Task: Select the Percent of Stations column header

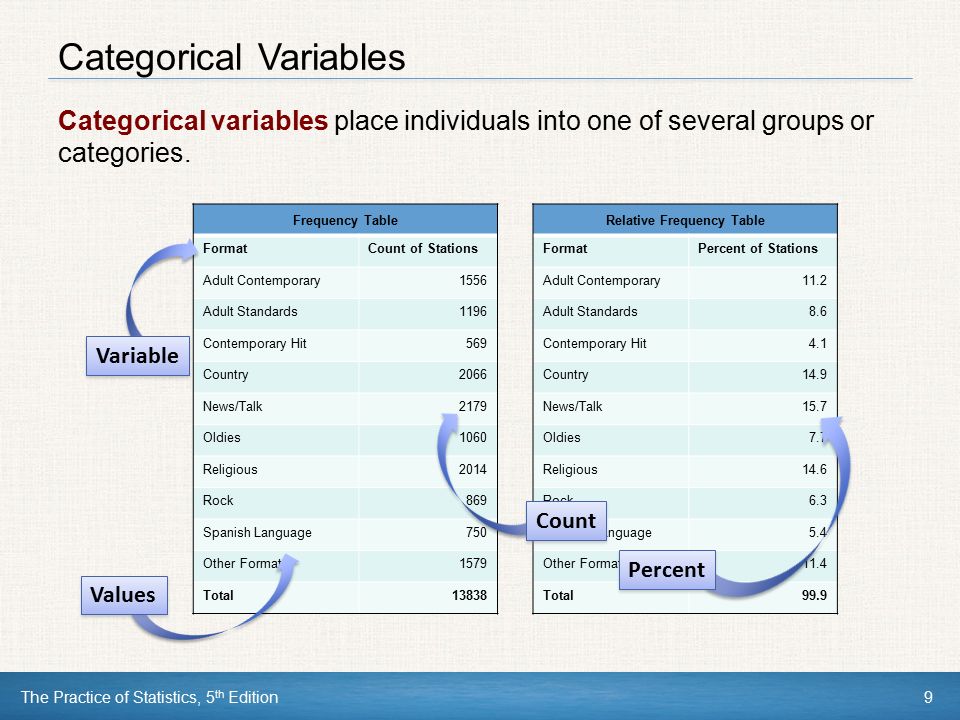Action: 757,249
